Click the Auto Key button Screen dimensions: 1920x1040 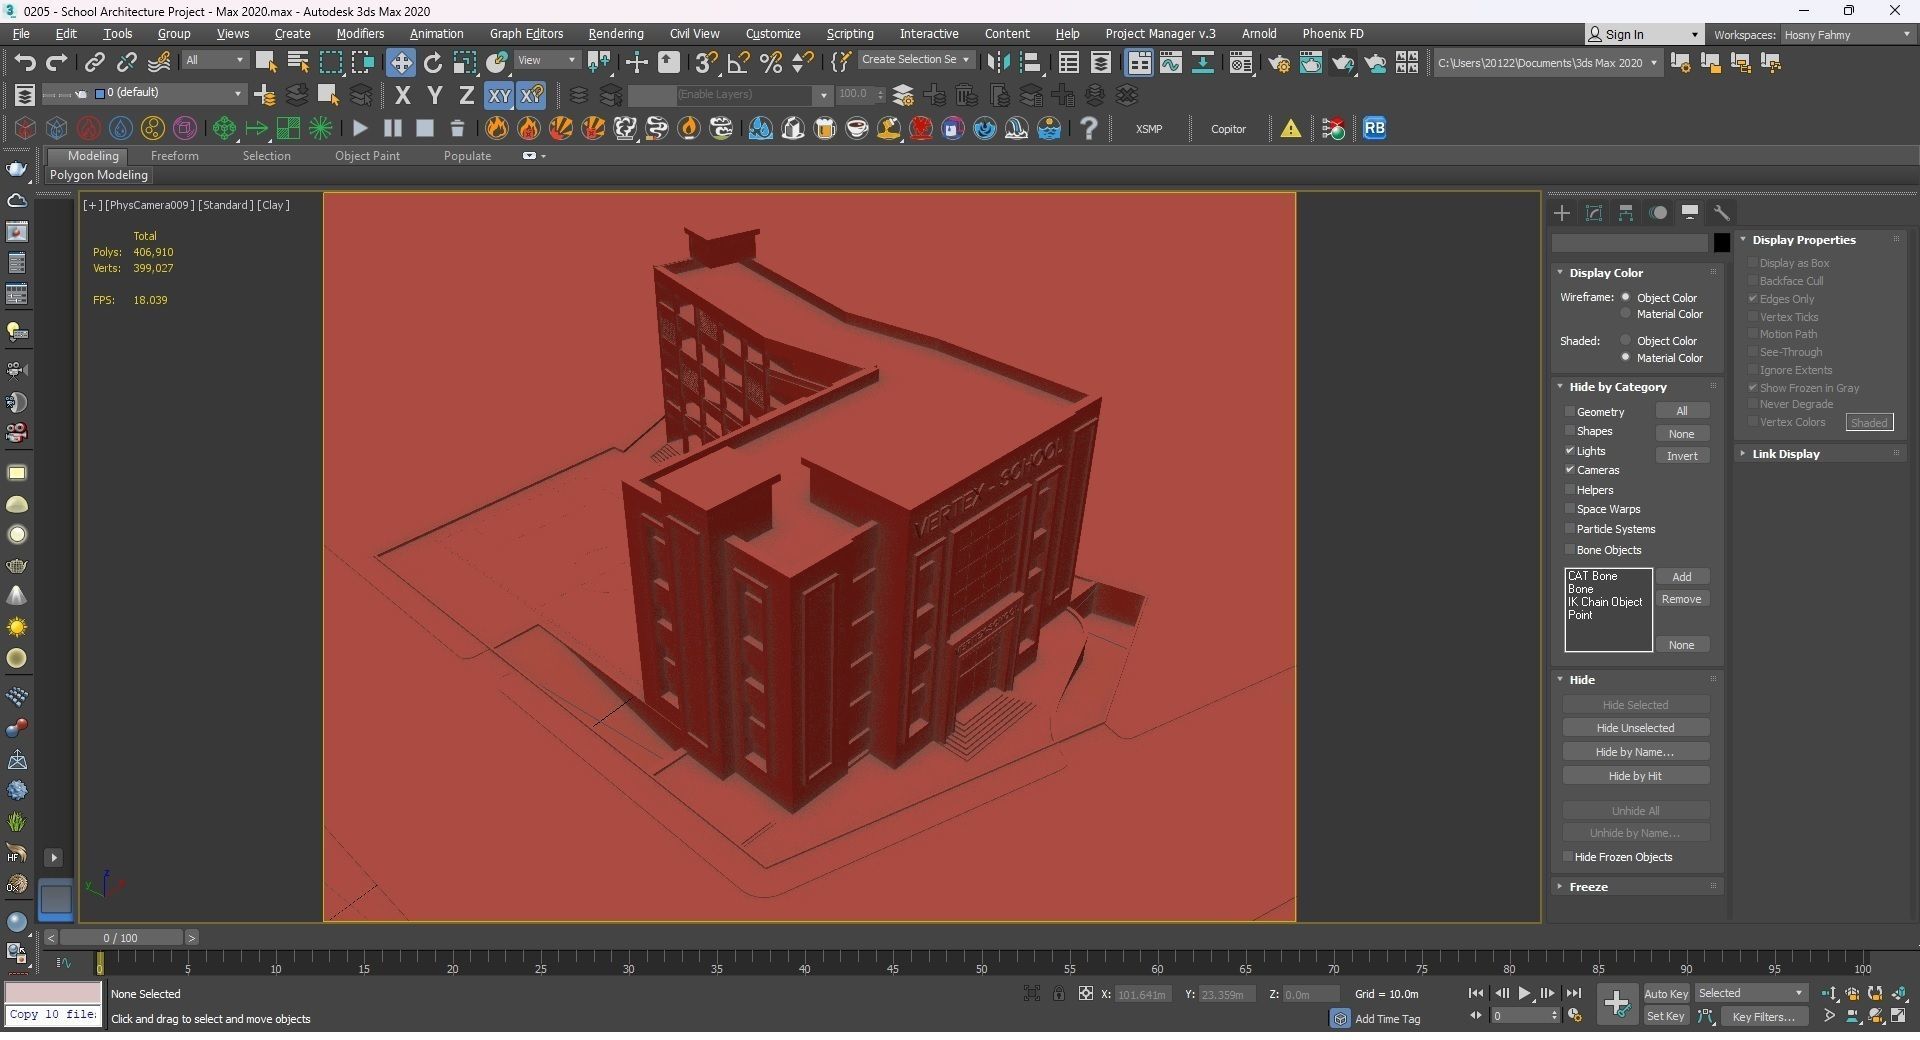coord(1666,993)
